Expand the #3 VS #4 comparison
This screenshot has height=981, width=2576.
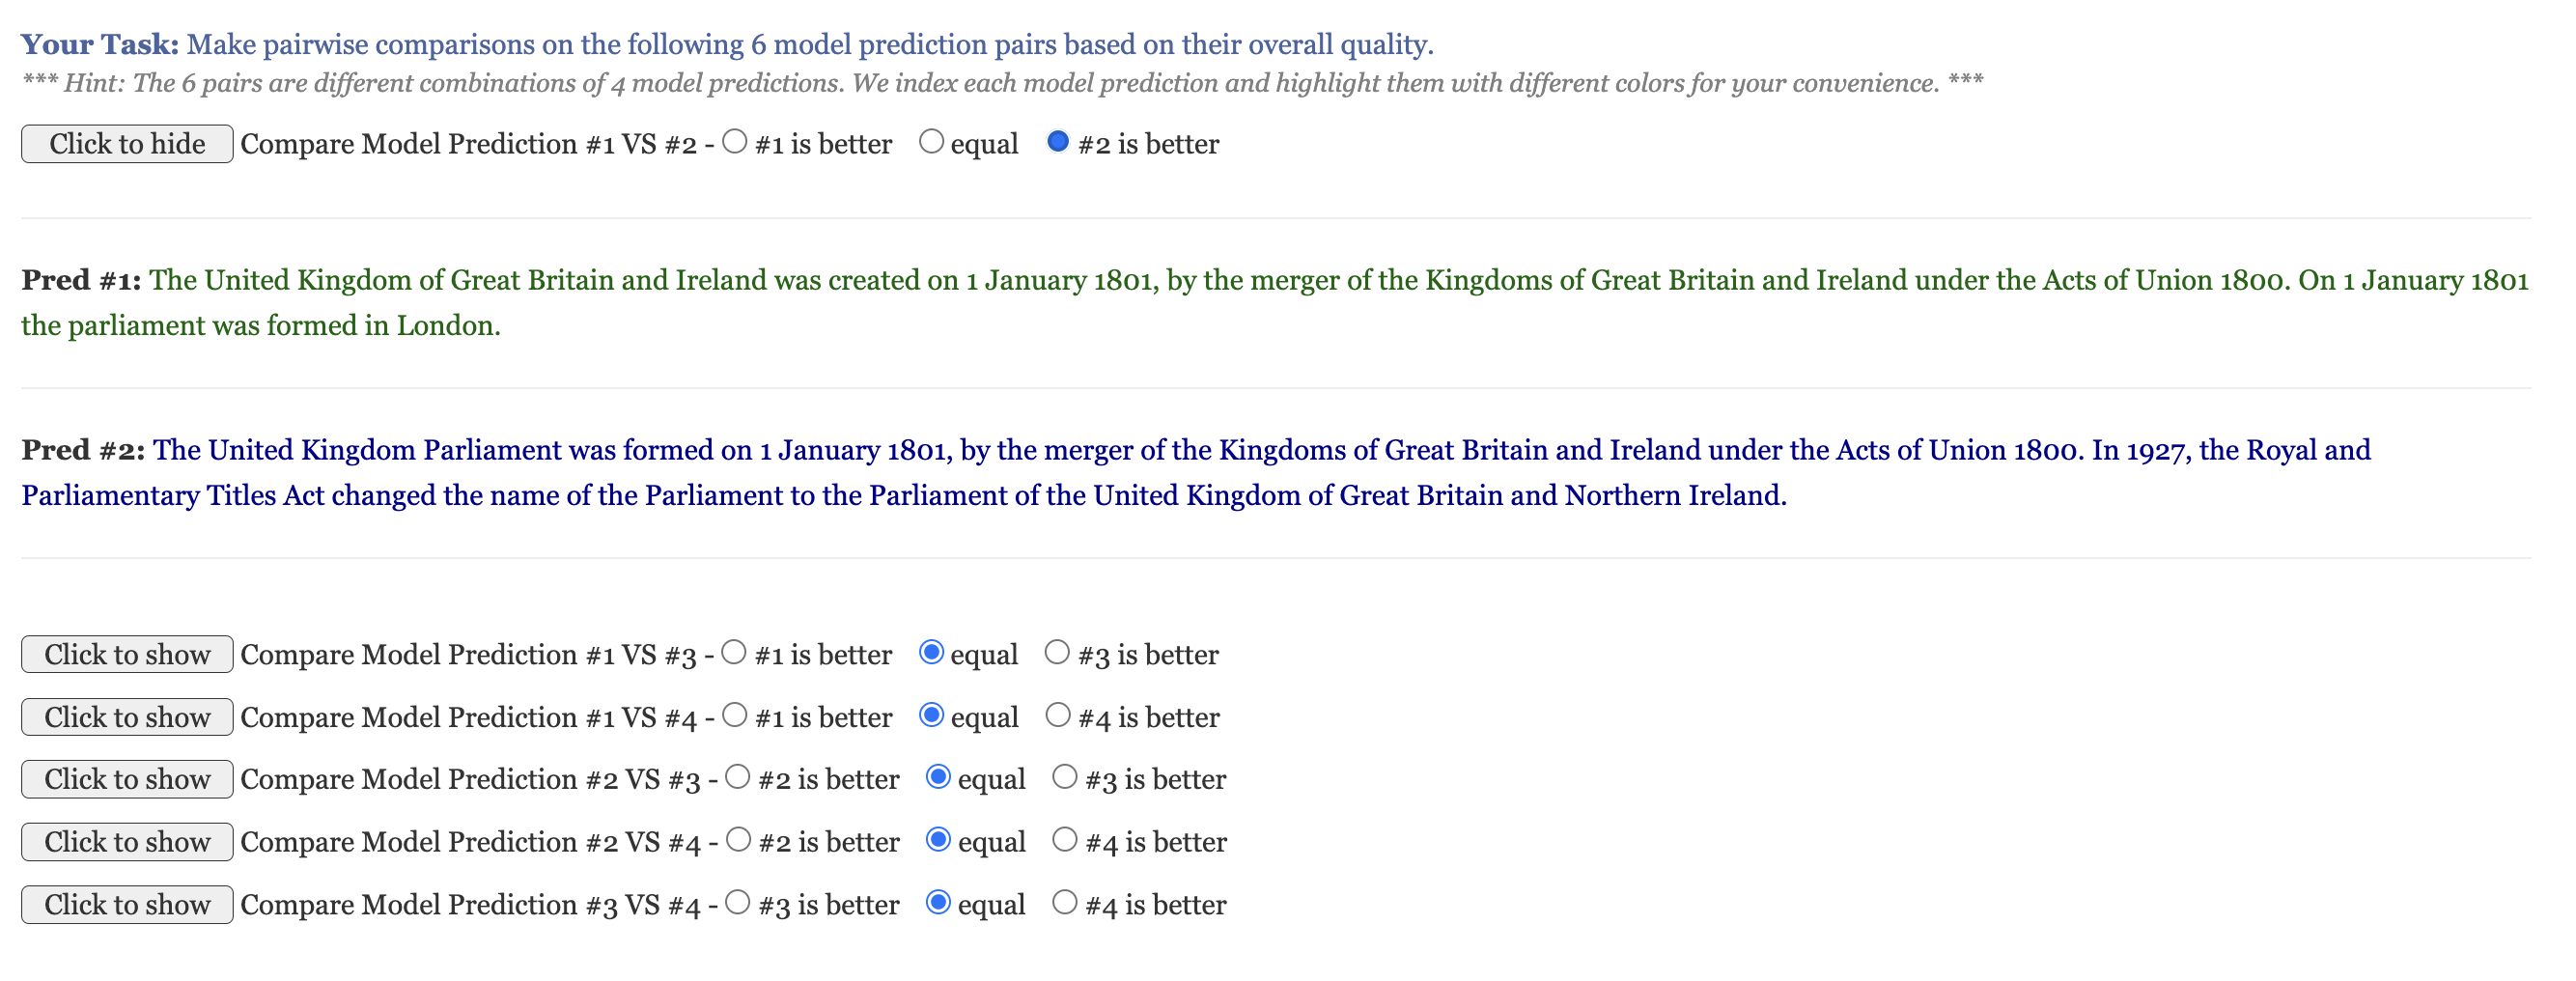127,904
